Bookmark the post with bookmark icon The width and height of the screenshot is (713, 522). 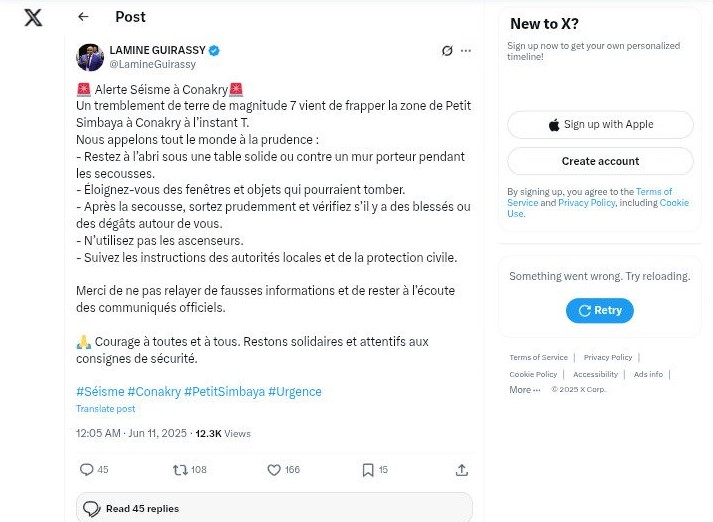coord(368,470)
